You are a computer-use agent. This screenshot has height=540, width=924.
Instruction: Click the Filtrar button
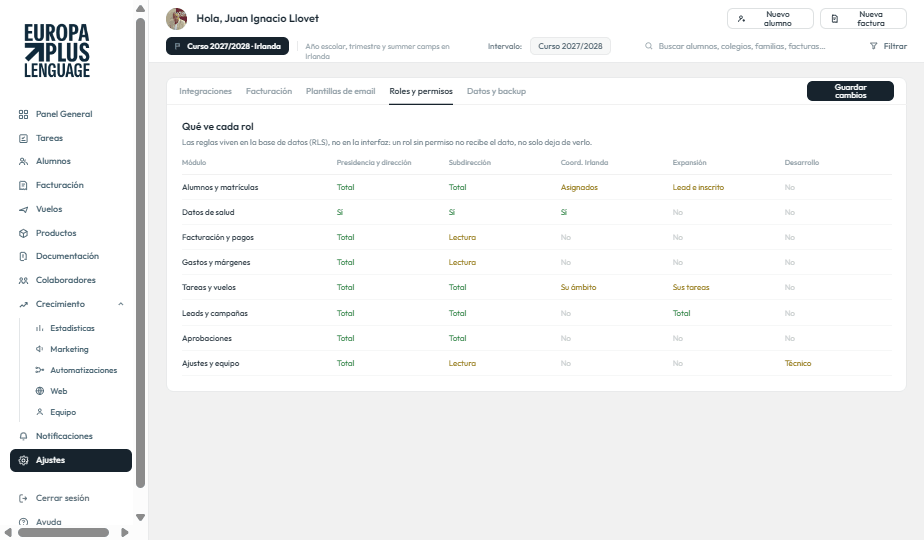click(888, 46)
